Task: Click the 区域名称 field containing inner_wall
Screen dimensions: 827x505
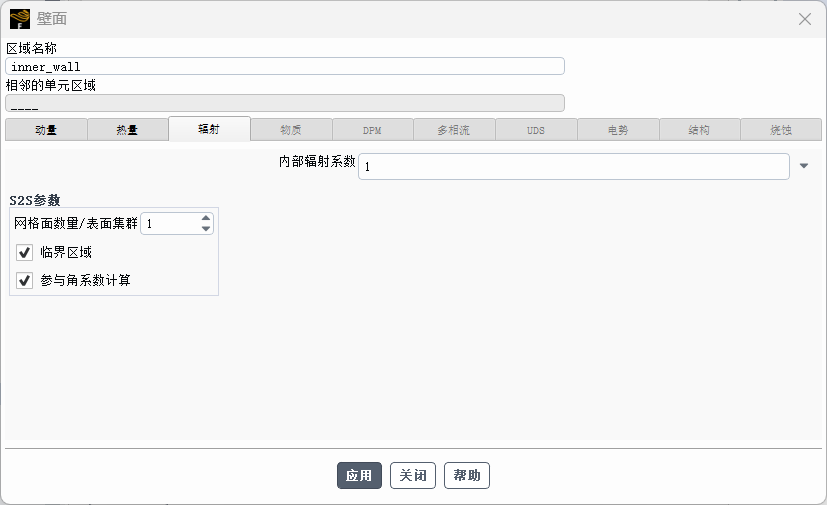Action: click(285, 66)
